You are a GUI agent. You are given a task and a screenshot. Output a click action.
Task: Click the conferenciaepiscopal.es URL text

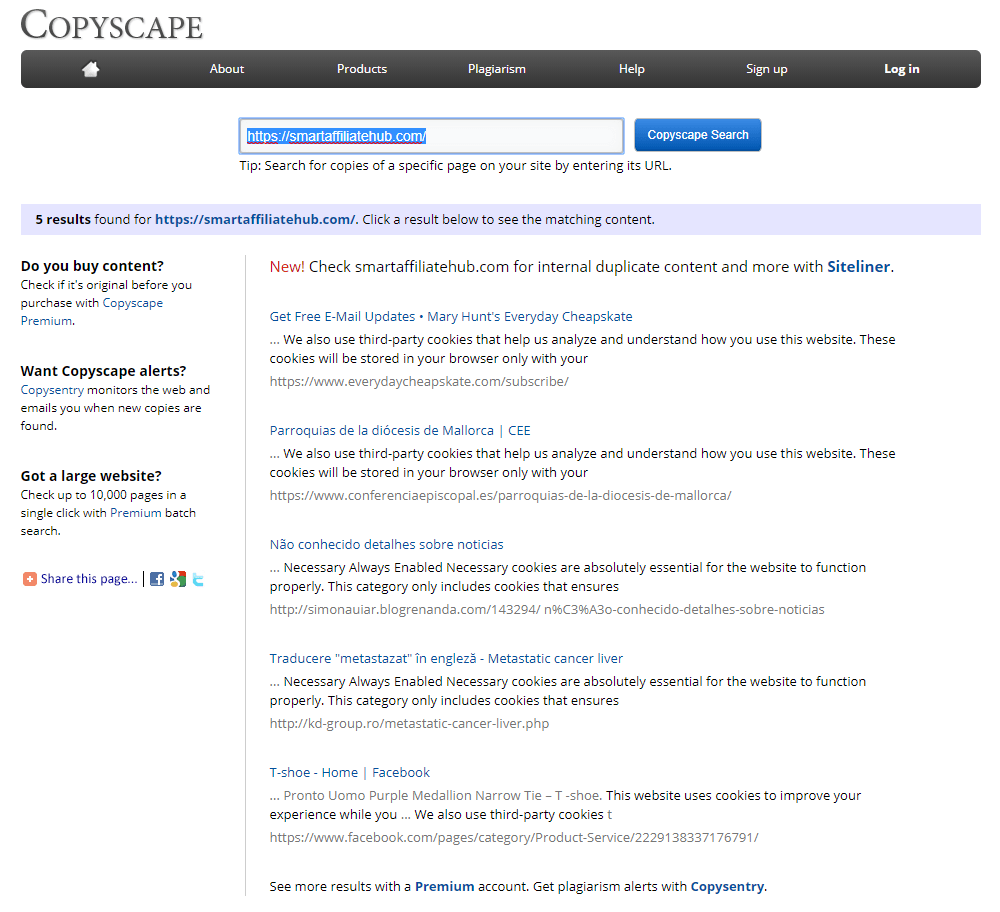tap(500, 496)
